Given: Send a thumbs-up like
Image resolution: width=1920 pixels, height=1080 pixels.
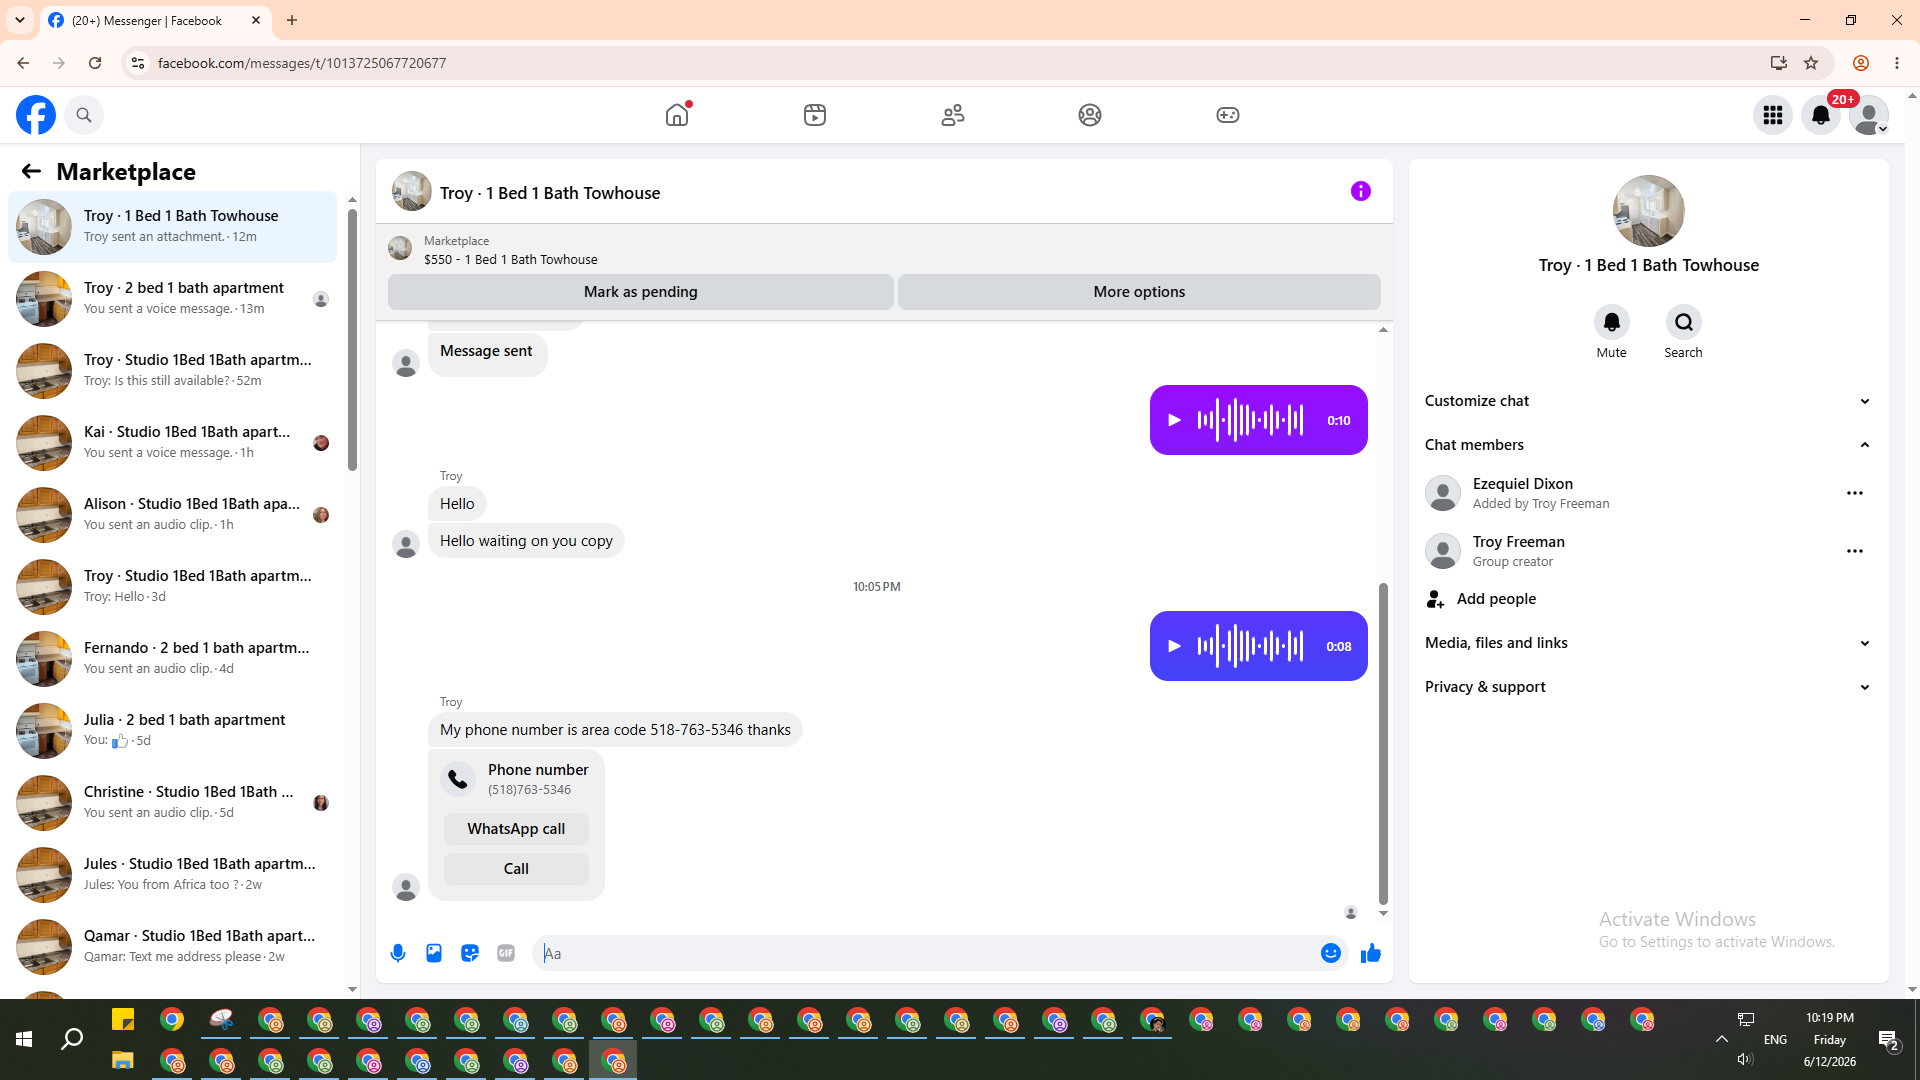Looking at the screenshot, I should [x=1371, y=953].
